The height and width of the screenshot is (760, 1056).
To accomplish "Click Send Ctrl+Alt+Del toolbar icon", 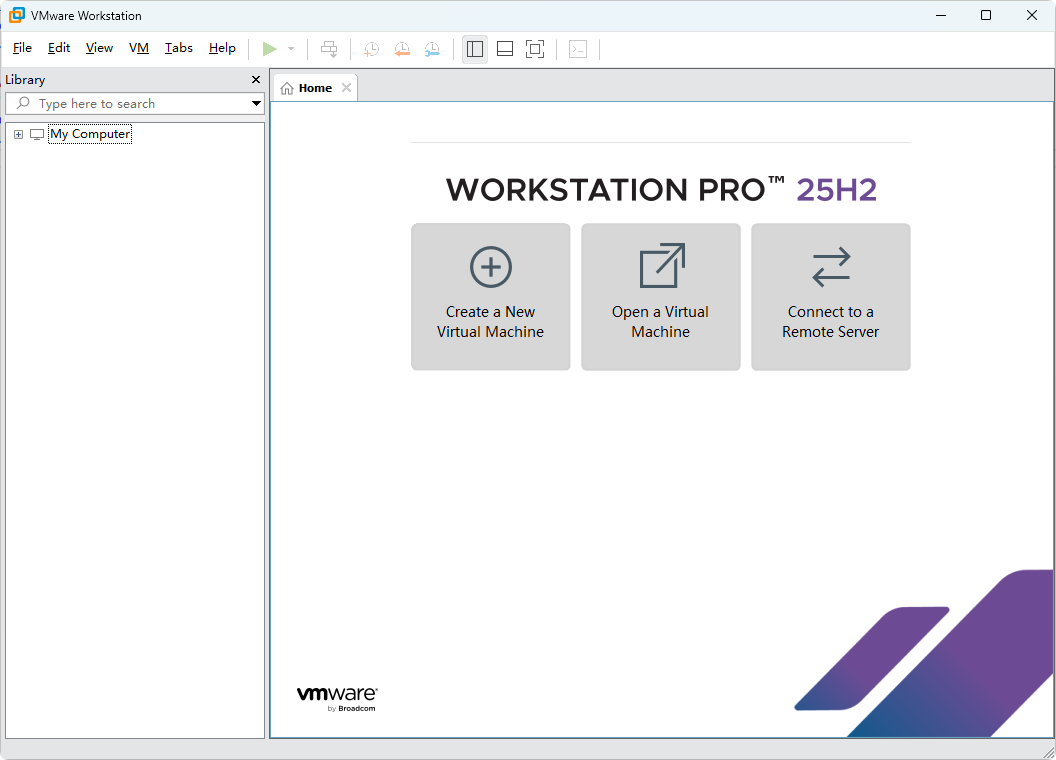I will (329, 49).
